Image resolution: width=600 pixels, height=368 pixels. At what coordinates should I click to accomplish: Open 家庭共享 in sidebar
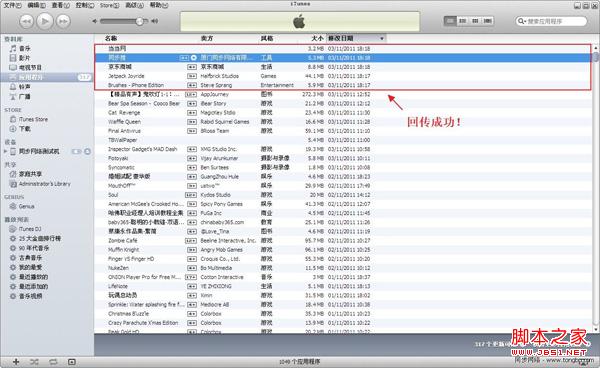[x=30, y=174]
